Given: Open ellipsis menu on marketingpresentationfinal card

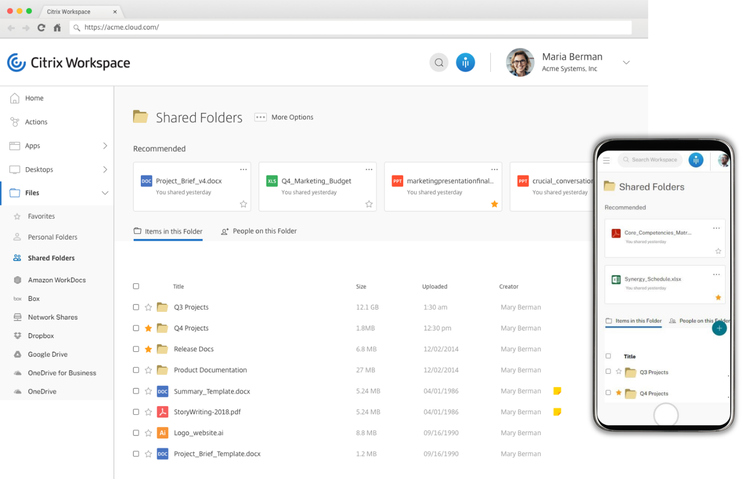Looking at the screenshot, I should click(x=495, y=169).
